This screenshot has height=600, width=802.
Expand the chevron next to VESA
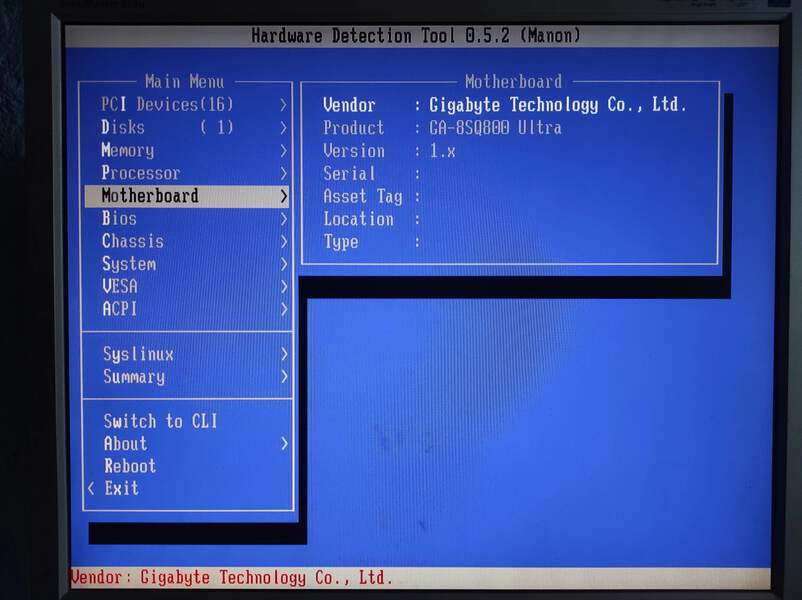click(x=283, y=287)
